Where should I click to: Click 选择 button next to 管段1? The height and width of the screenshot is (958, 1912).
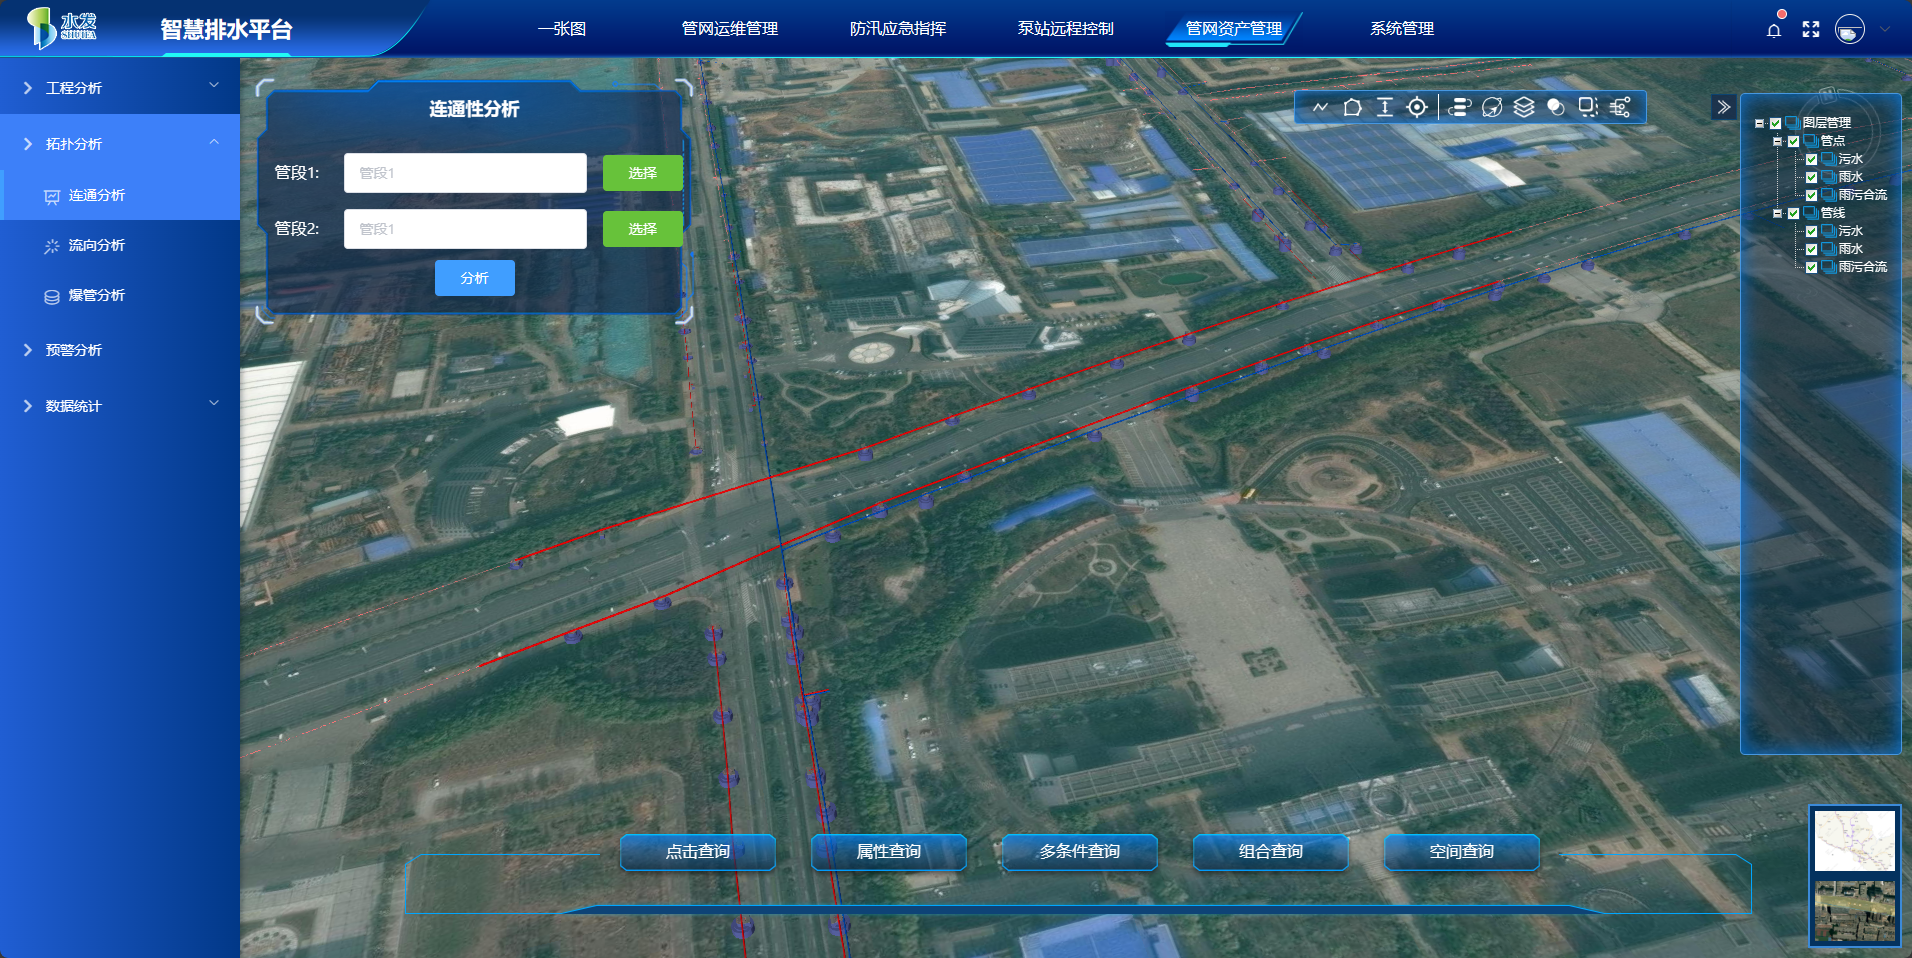(642, 173)
